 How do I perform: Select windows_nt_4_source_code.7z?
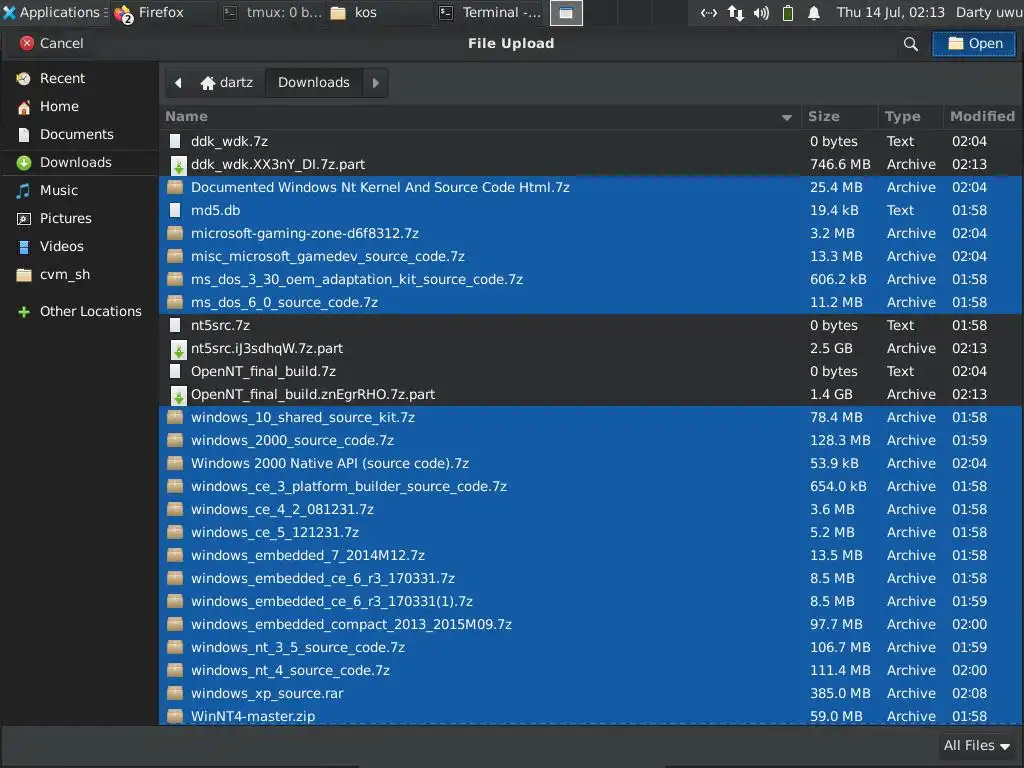[591, 670]
